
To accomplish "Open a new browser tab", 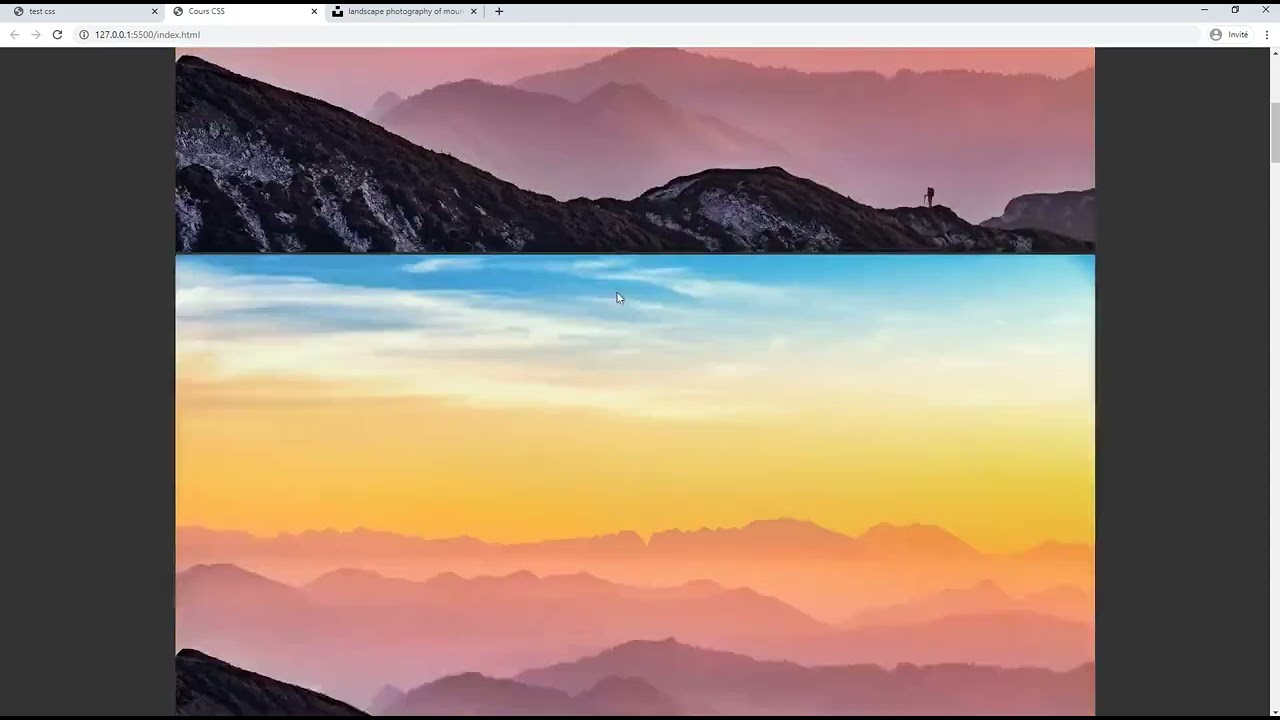I will [x=499, y=11].
